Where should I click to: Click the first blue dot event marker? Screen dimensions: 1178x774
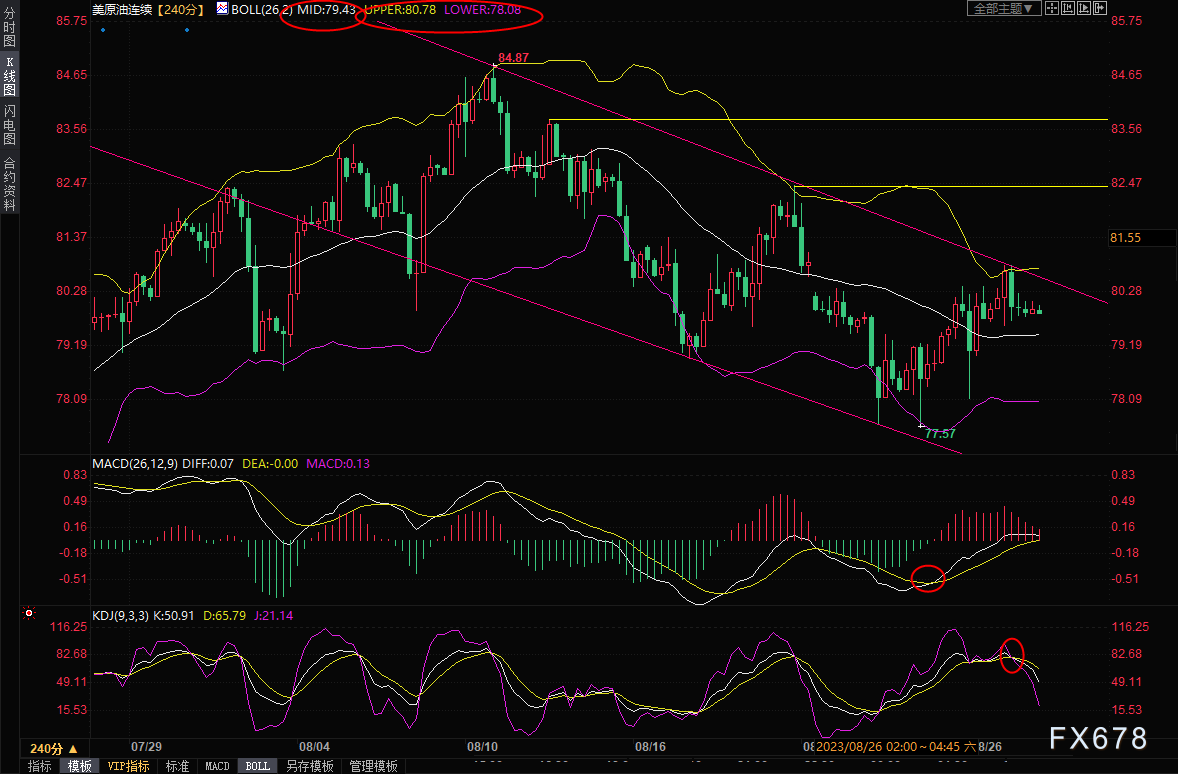(x=103, y=30)
